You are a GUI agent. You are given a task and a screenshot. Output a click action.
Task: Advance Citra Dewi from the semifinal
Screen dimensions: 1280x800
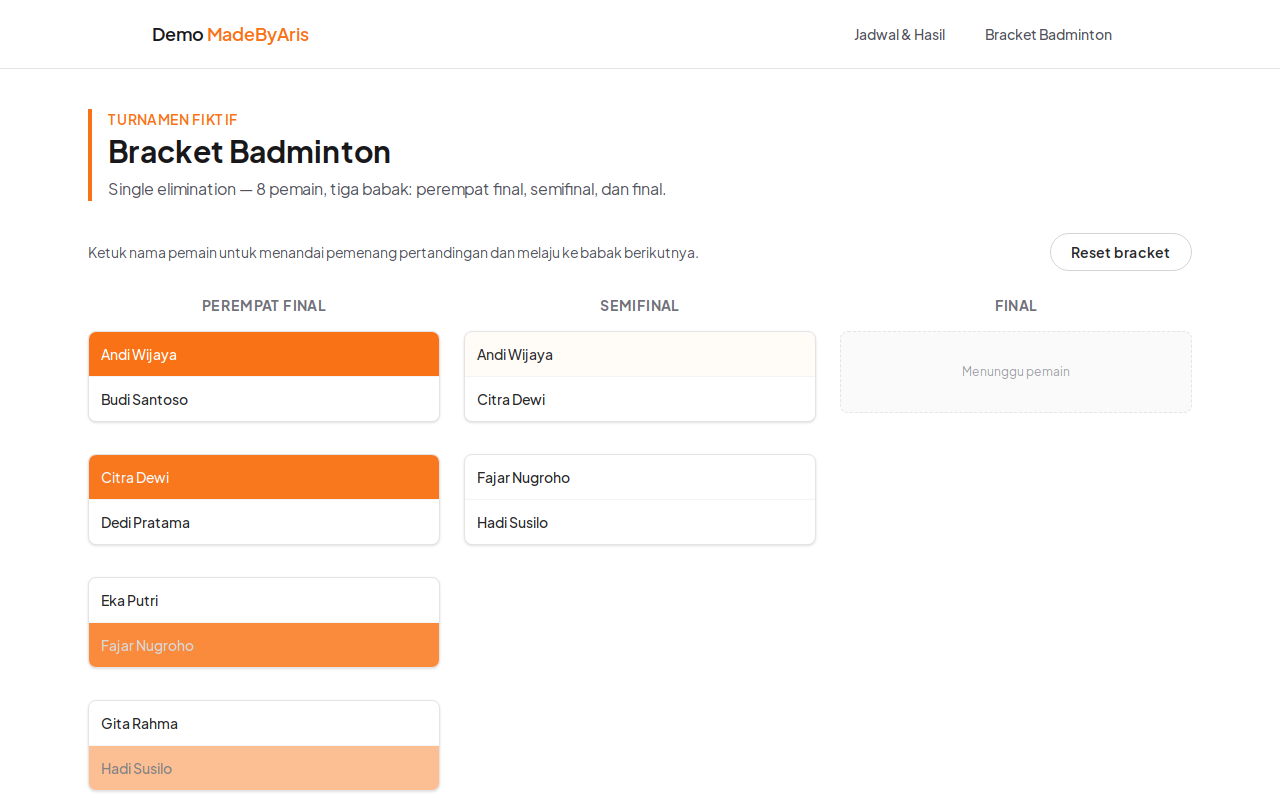point(640,399)
